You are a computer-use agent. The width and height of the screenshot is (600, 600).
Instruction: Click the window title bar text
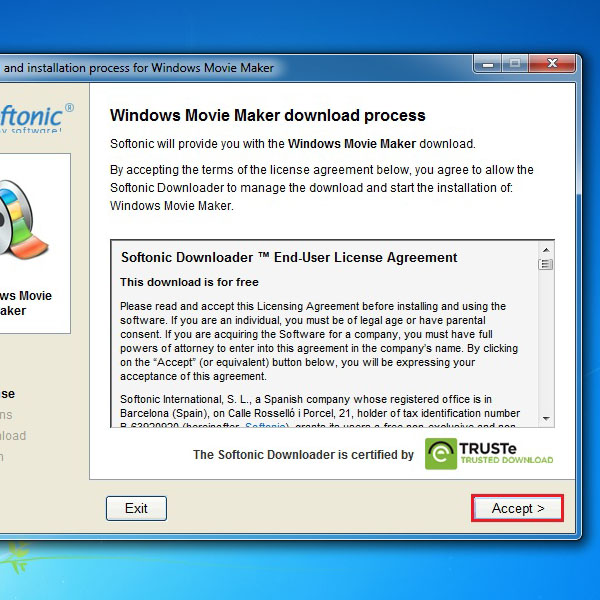(x=138, y=68)
